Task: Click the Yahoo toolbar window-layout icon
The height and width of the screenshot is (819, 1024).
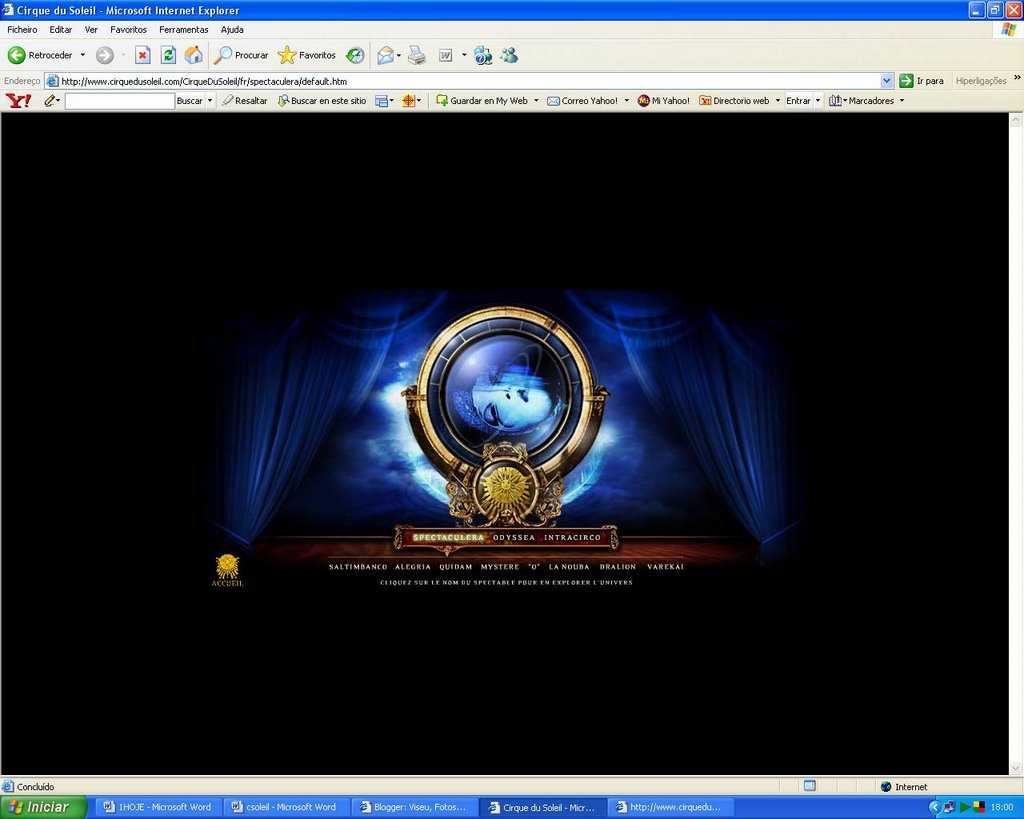Action: coord(381,101)
